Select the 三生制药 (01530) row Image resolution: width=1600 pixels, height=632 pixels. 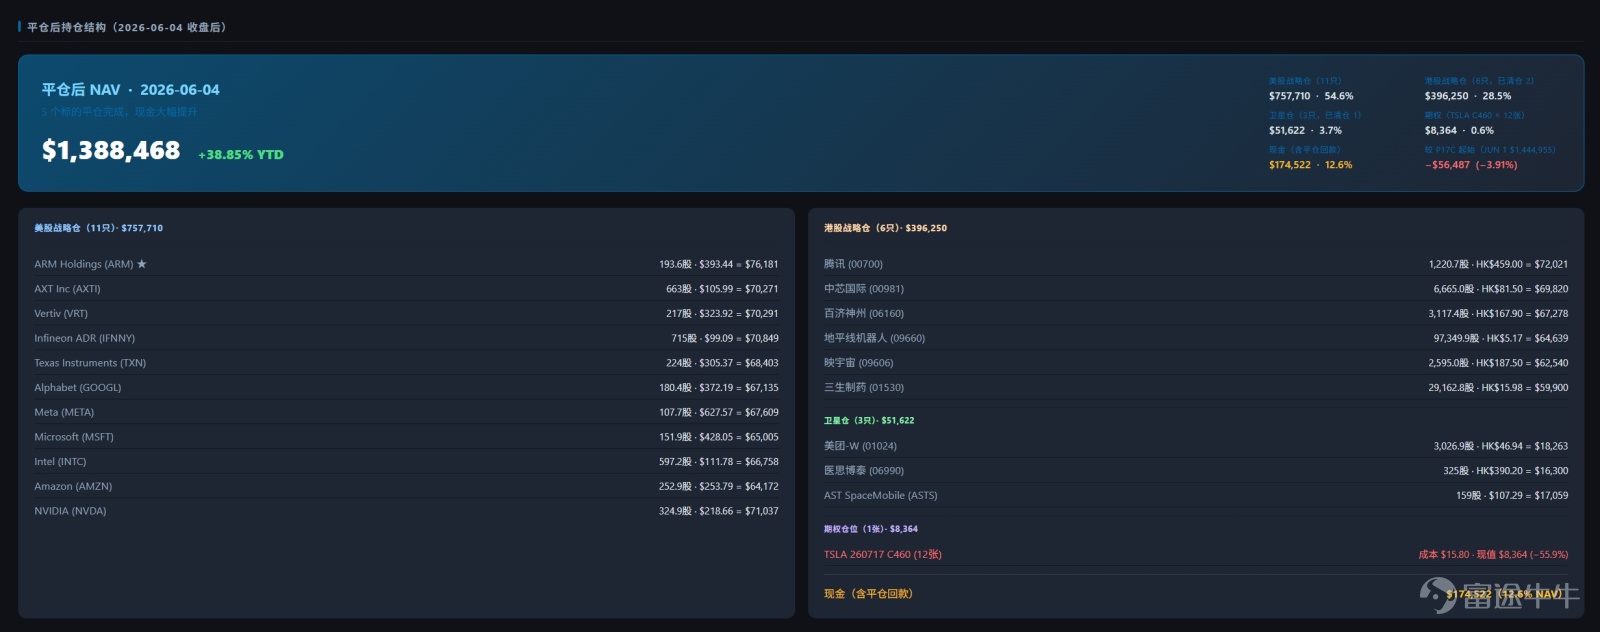(x=1196, y=387)
